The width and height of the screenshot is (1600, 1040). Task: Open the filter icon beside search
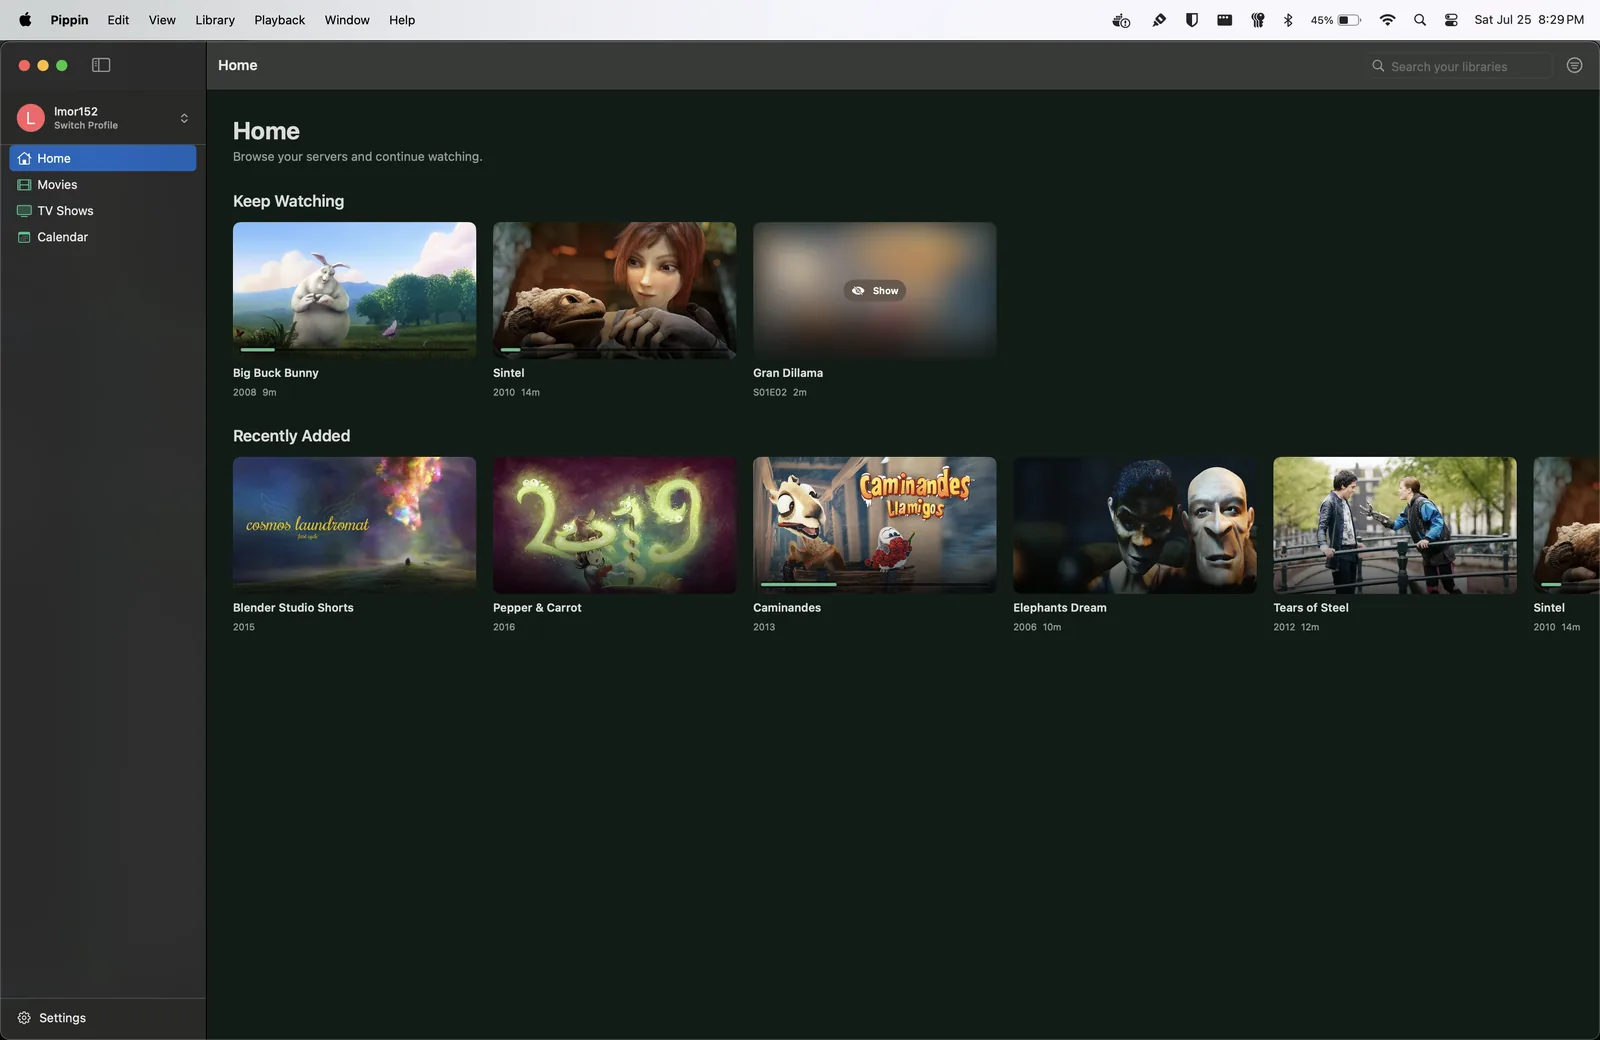point(1574,65)
